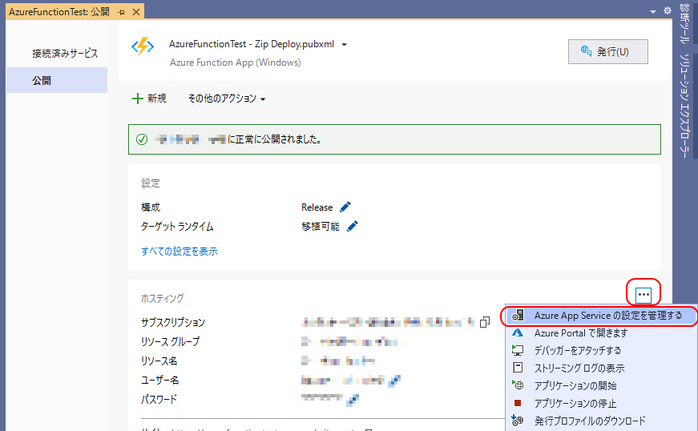698x431 pixels.
Task: Click the リソース名 label
Action: click(x=159, y=361)
